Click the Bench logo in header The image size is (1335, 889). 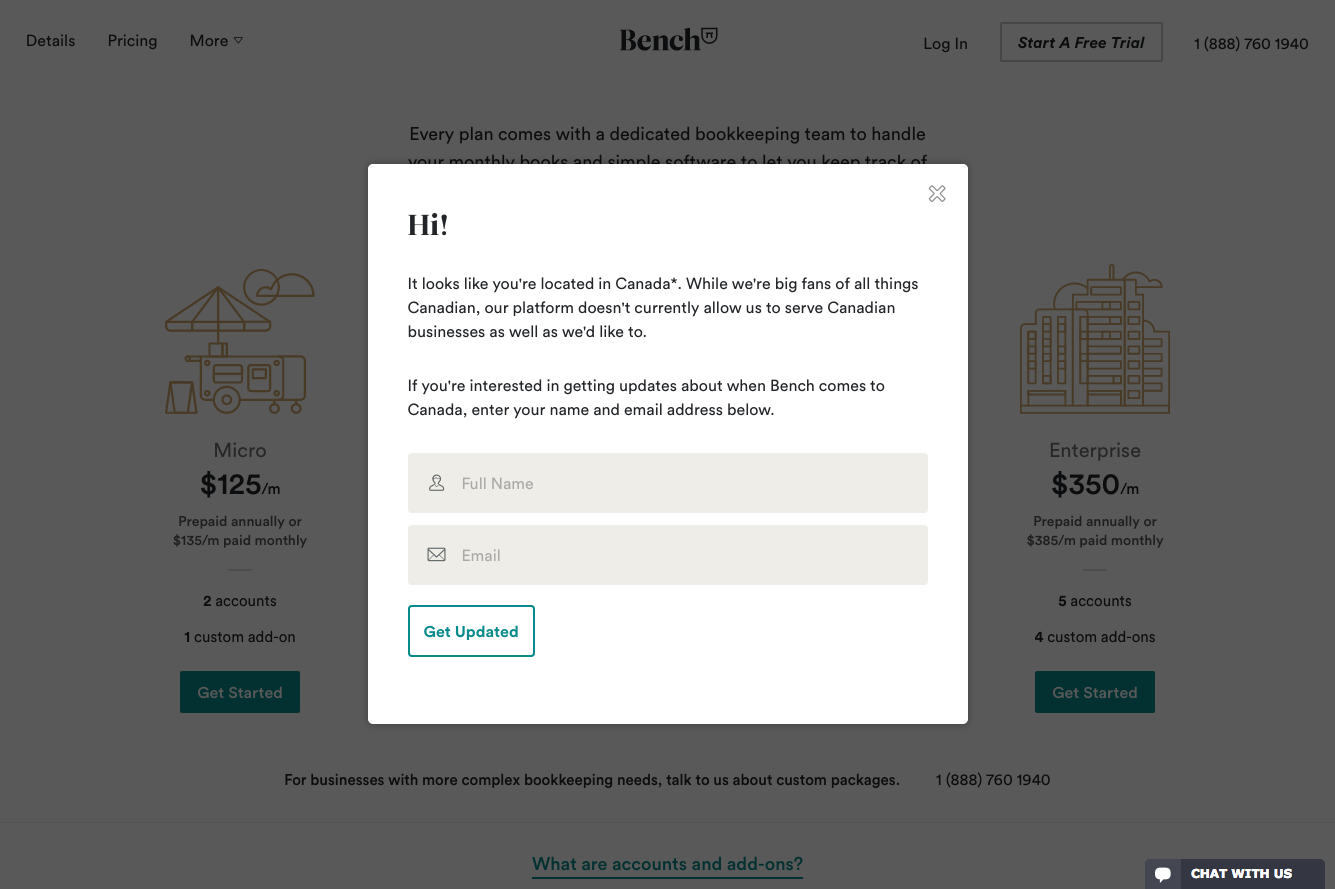coord(668,40)
